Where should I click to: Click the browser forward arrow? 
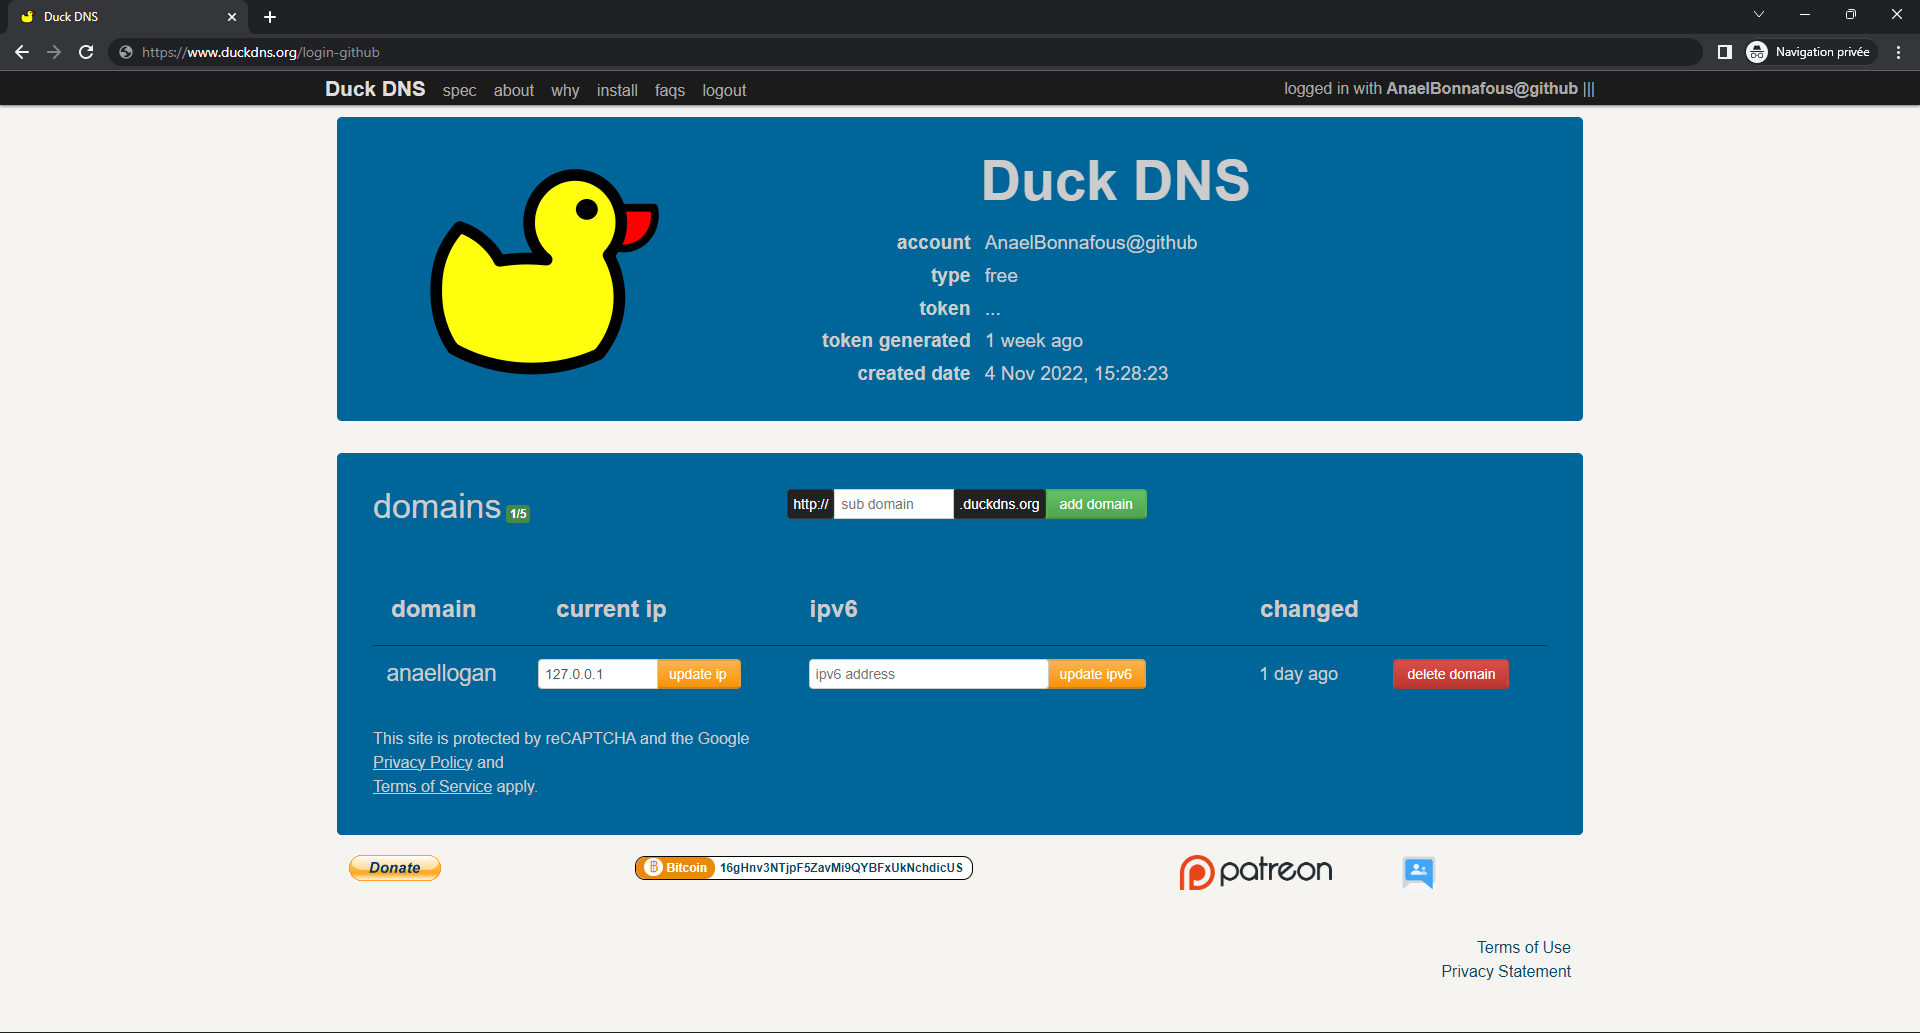tap(54, 52)
